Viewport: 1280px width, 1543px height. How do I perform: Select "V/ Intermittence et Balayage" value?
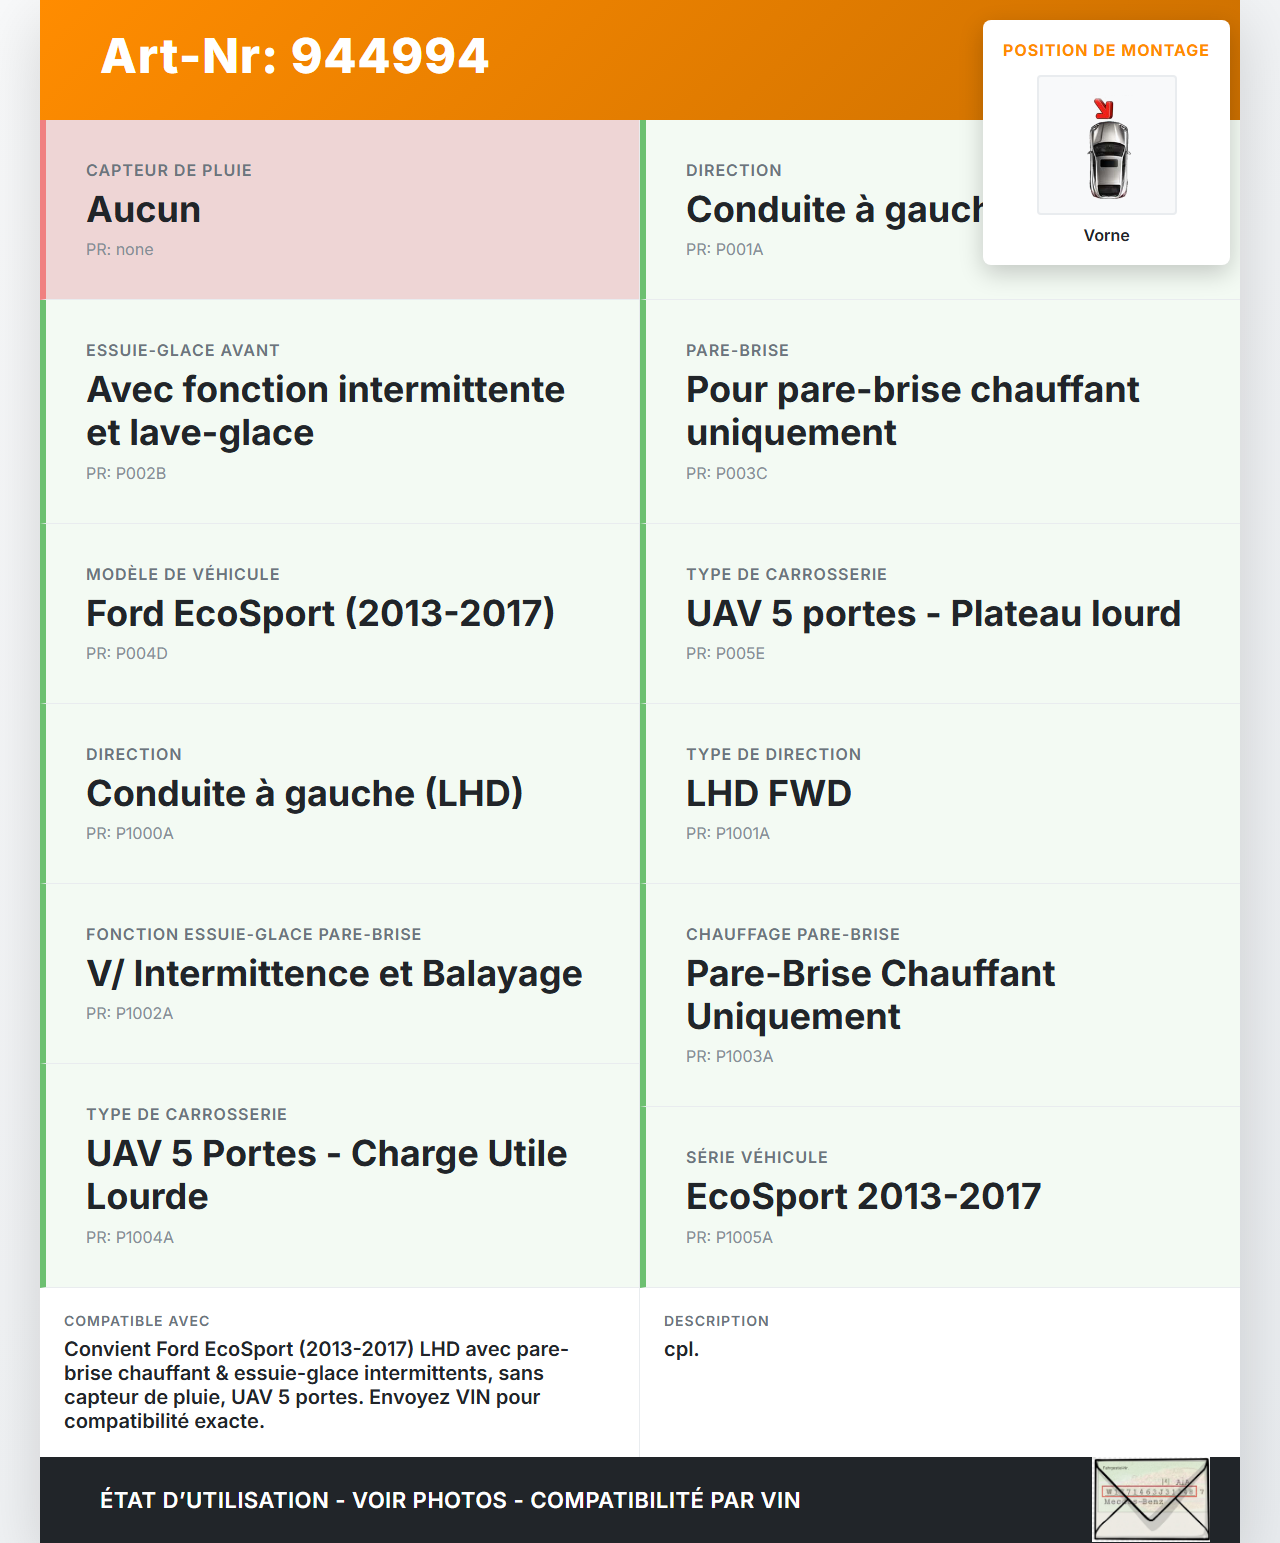[334, 974]
